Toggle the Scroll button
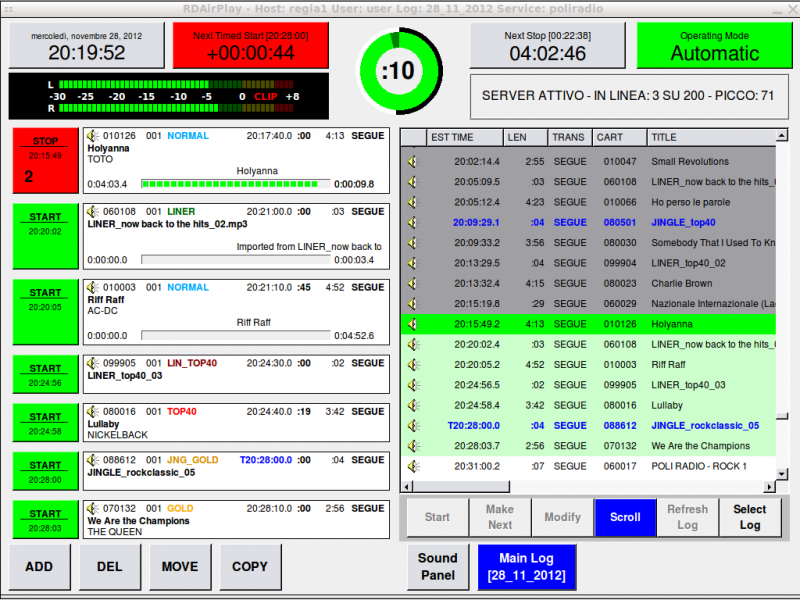This screenshot has height=600, width=800. (625, 517)
